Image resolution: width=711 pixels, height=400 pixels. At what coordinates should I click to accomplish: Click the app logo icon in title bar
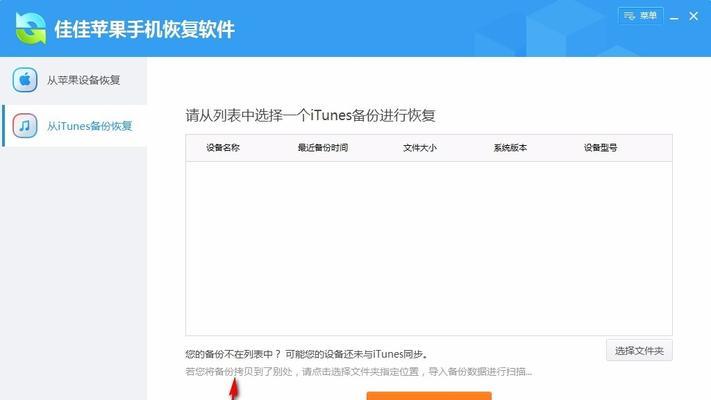31,29
